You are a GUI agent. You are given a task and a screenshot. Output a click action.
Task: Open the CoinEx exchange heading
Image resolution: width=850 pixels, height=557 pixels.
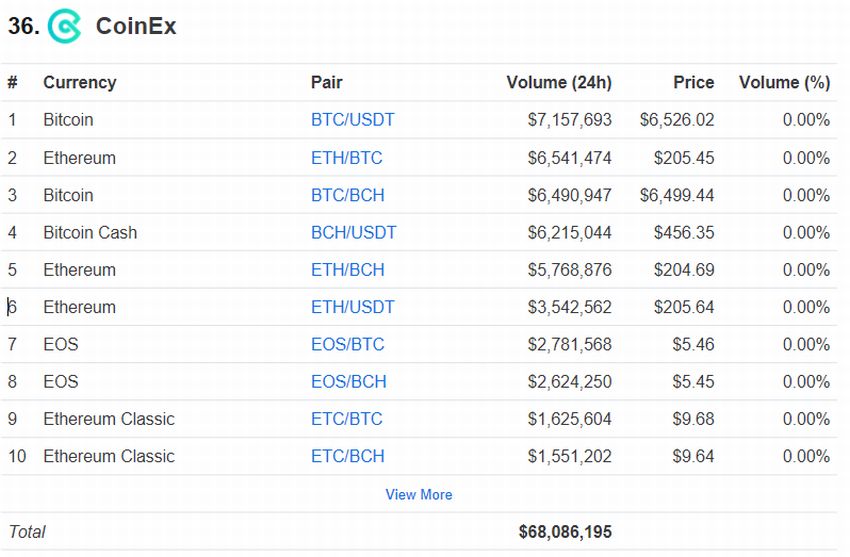click(x=136, y=26)
